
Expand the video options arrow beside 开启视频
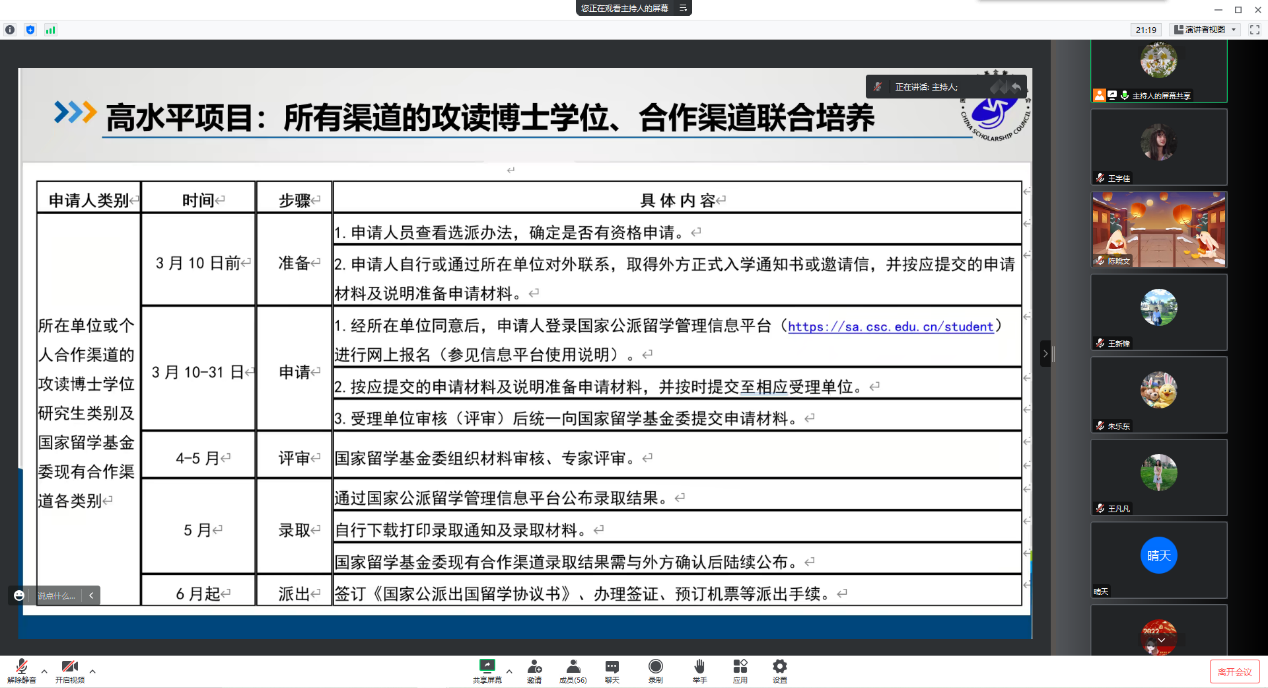pos(92,671)
